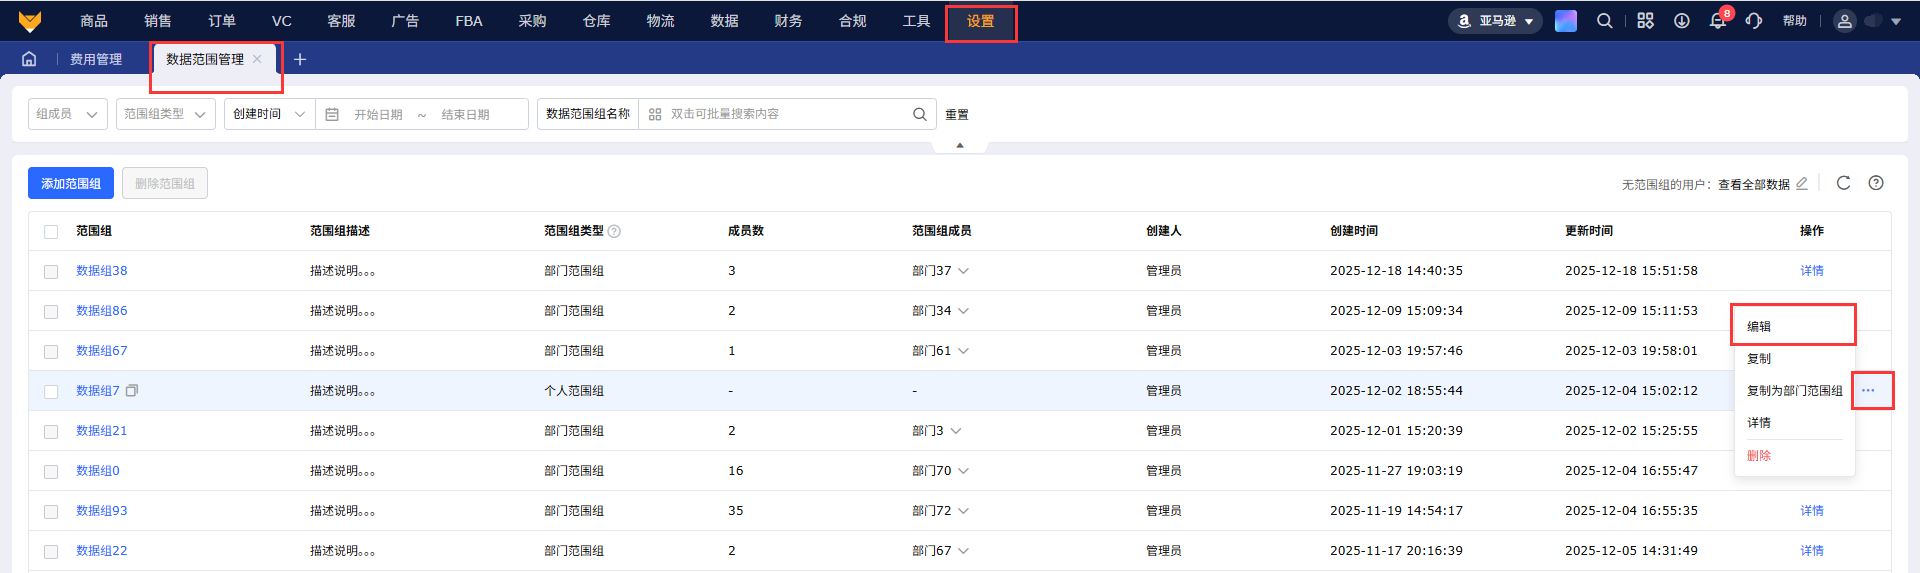Click the user avatar icon
The height and width of the screenshot is (573, 1920).
(x=1845, y=21)
